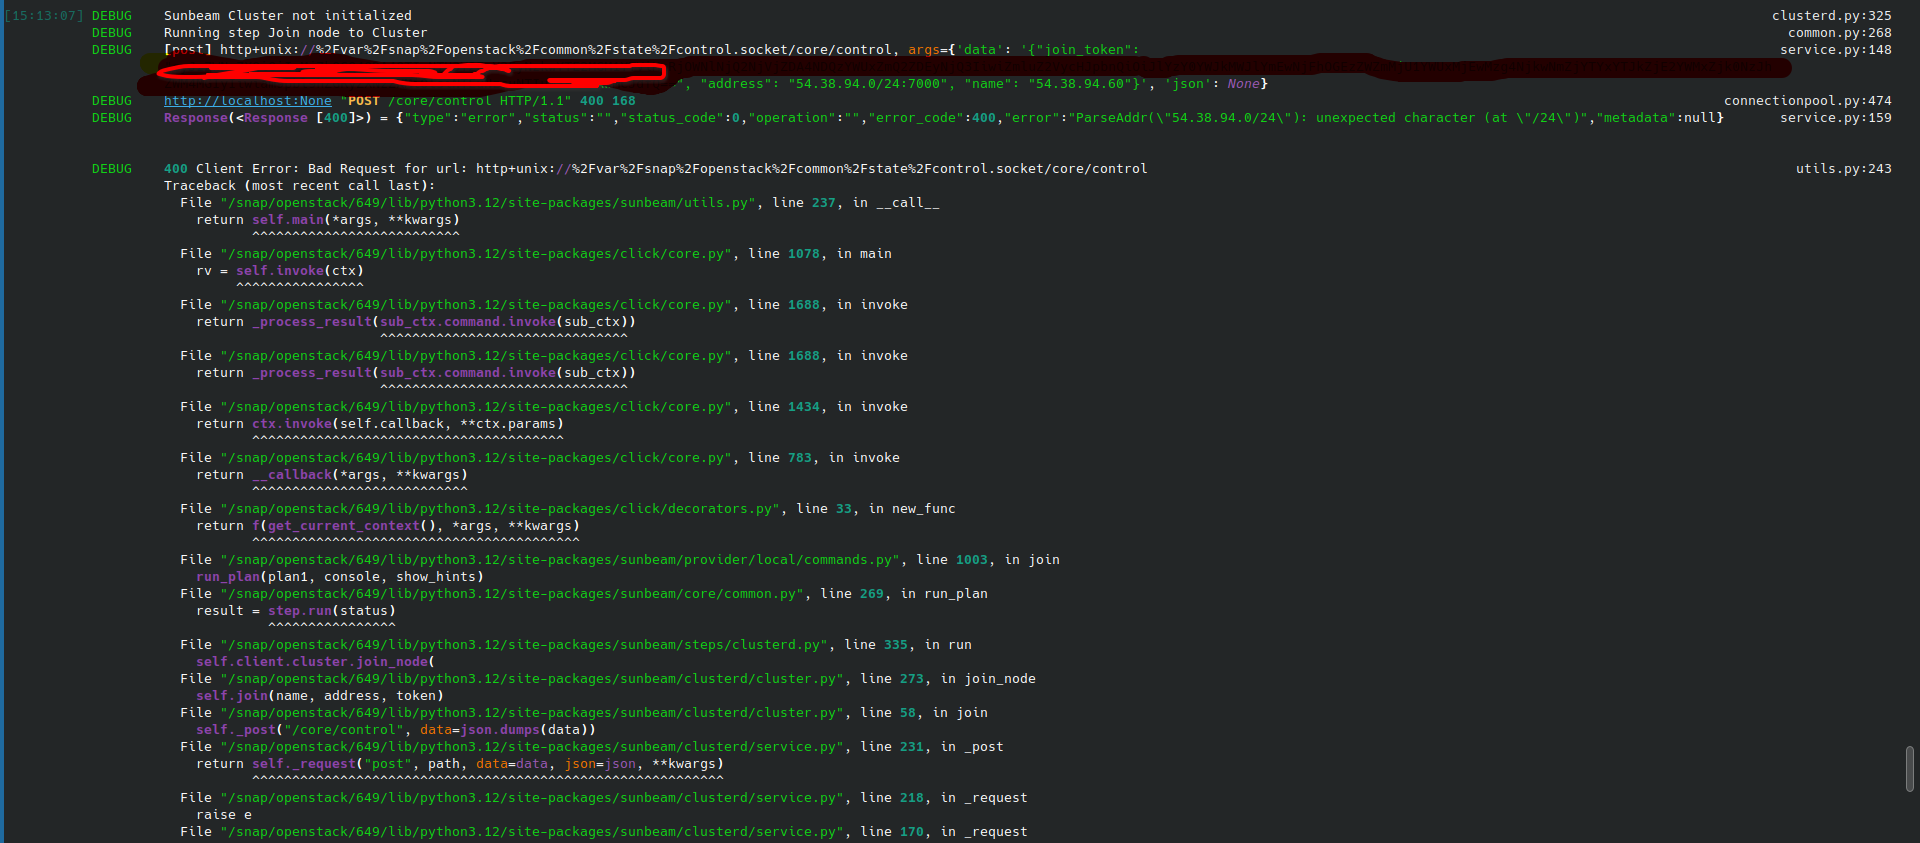Image resolution: width=1920 pixels, height=843 pixels.
Task: Click the service.py:159 source reference
Action: pos(1835,118)
